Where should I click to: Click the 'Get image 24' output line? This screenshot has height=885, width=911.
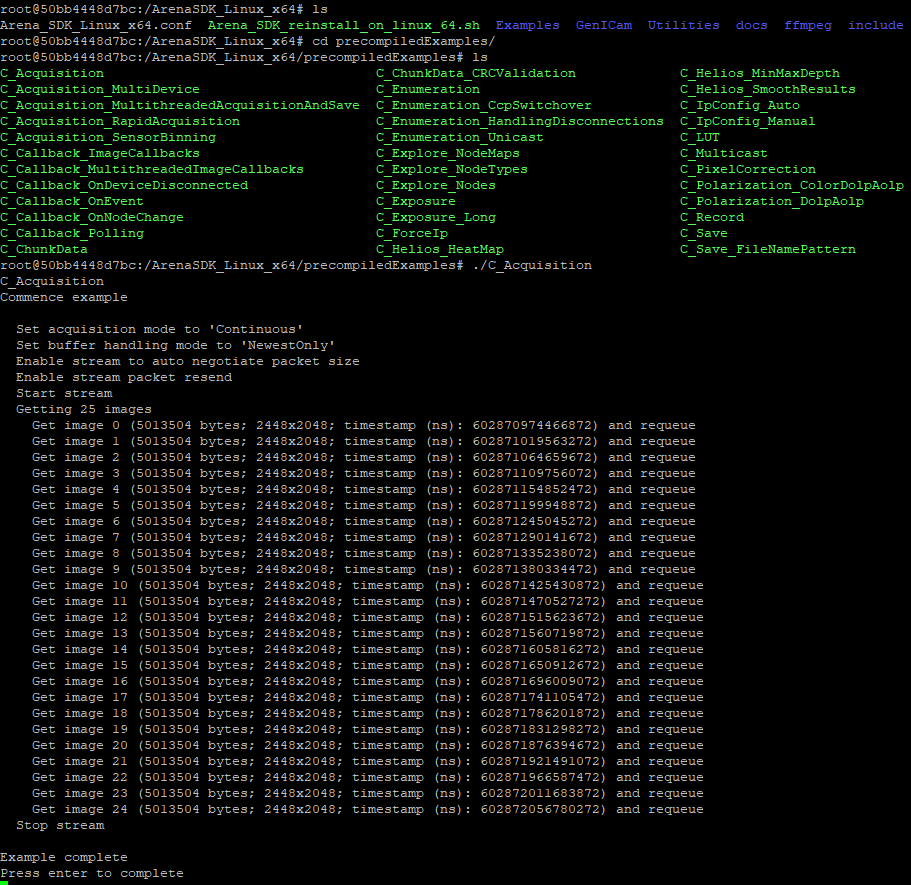(367, 809)
